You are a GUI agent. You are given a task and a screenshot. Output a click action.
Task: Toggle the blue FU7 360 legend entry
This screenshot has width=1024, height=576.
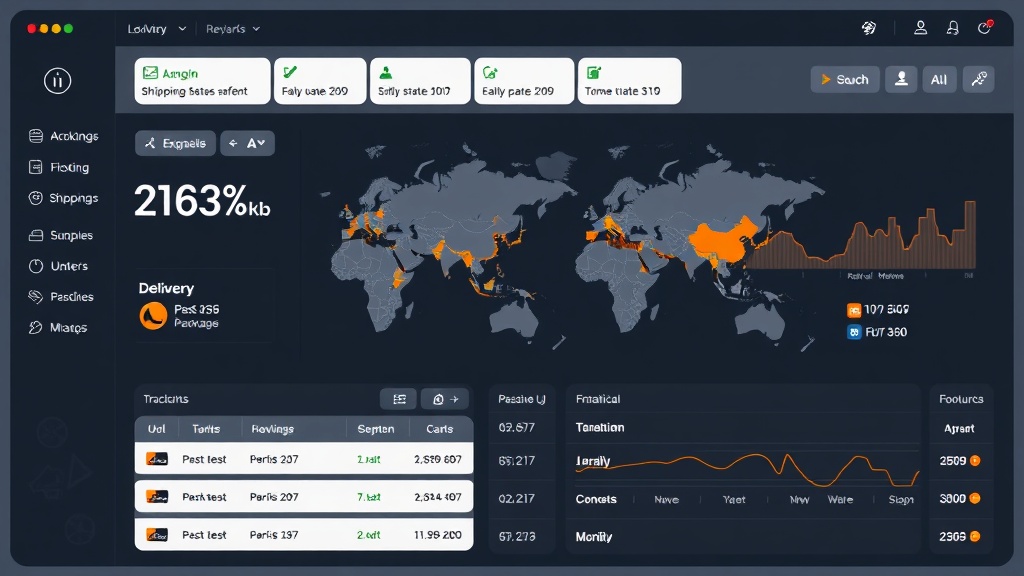[877, 332]
